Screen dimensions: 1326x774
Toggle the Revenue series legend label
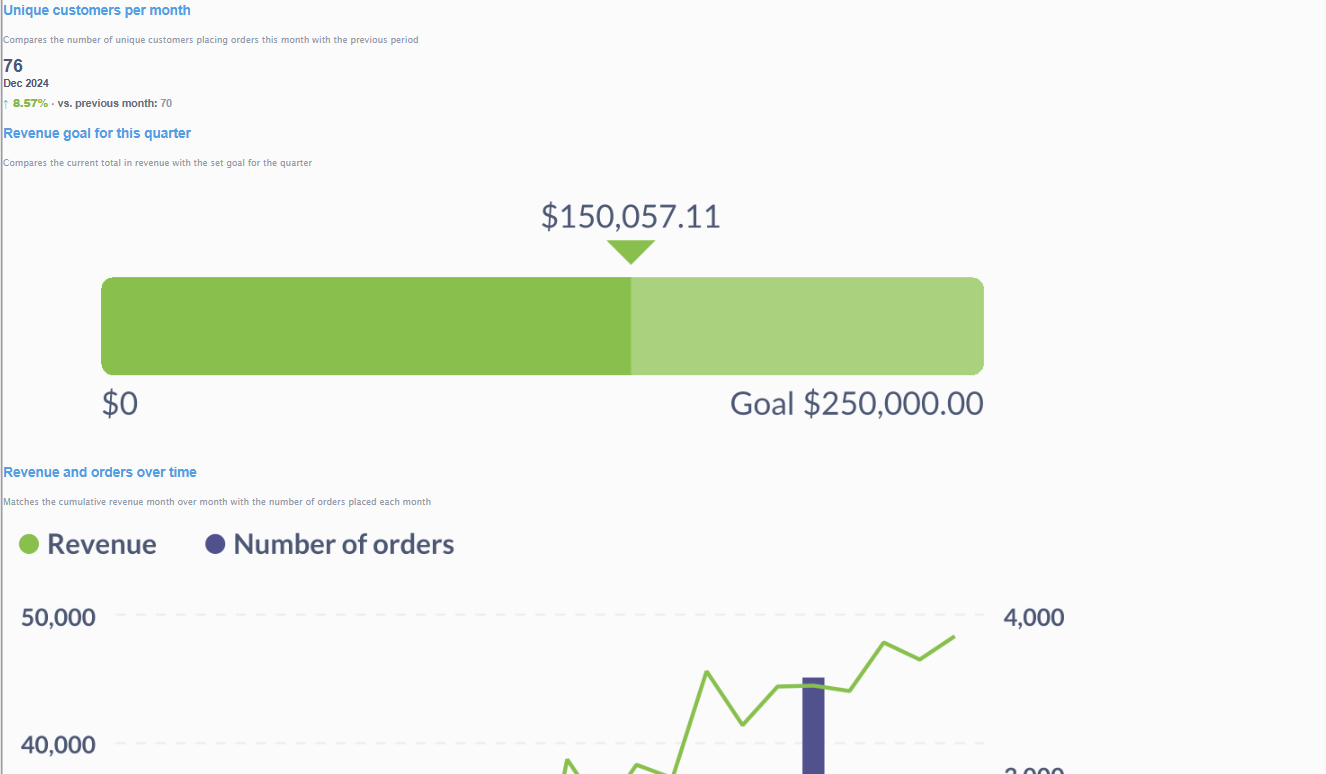[102, 544]
